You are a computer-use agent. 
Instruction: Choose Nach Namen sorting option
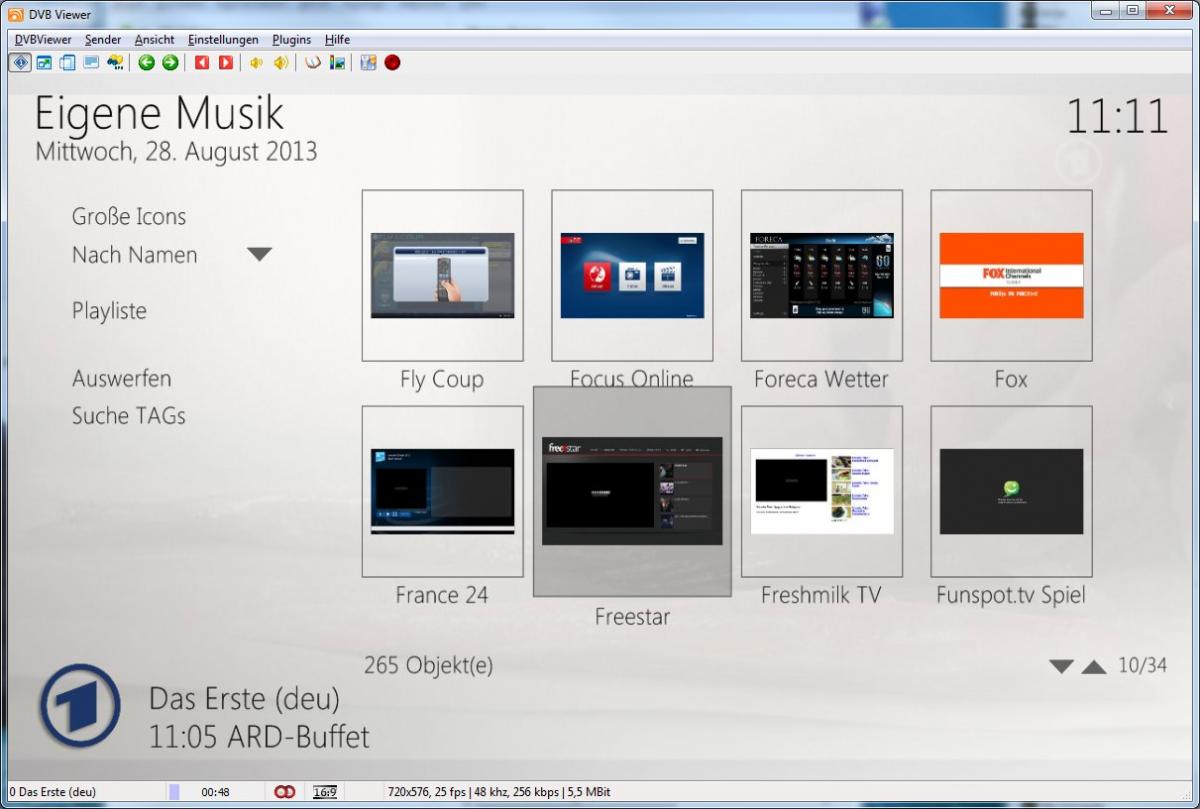click(x=134, y=255)
